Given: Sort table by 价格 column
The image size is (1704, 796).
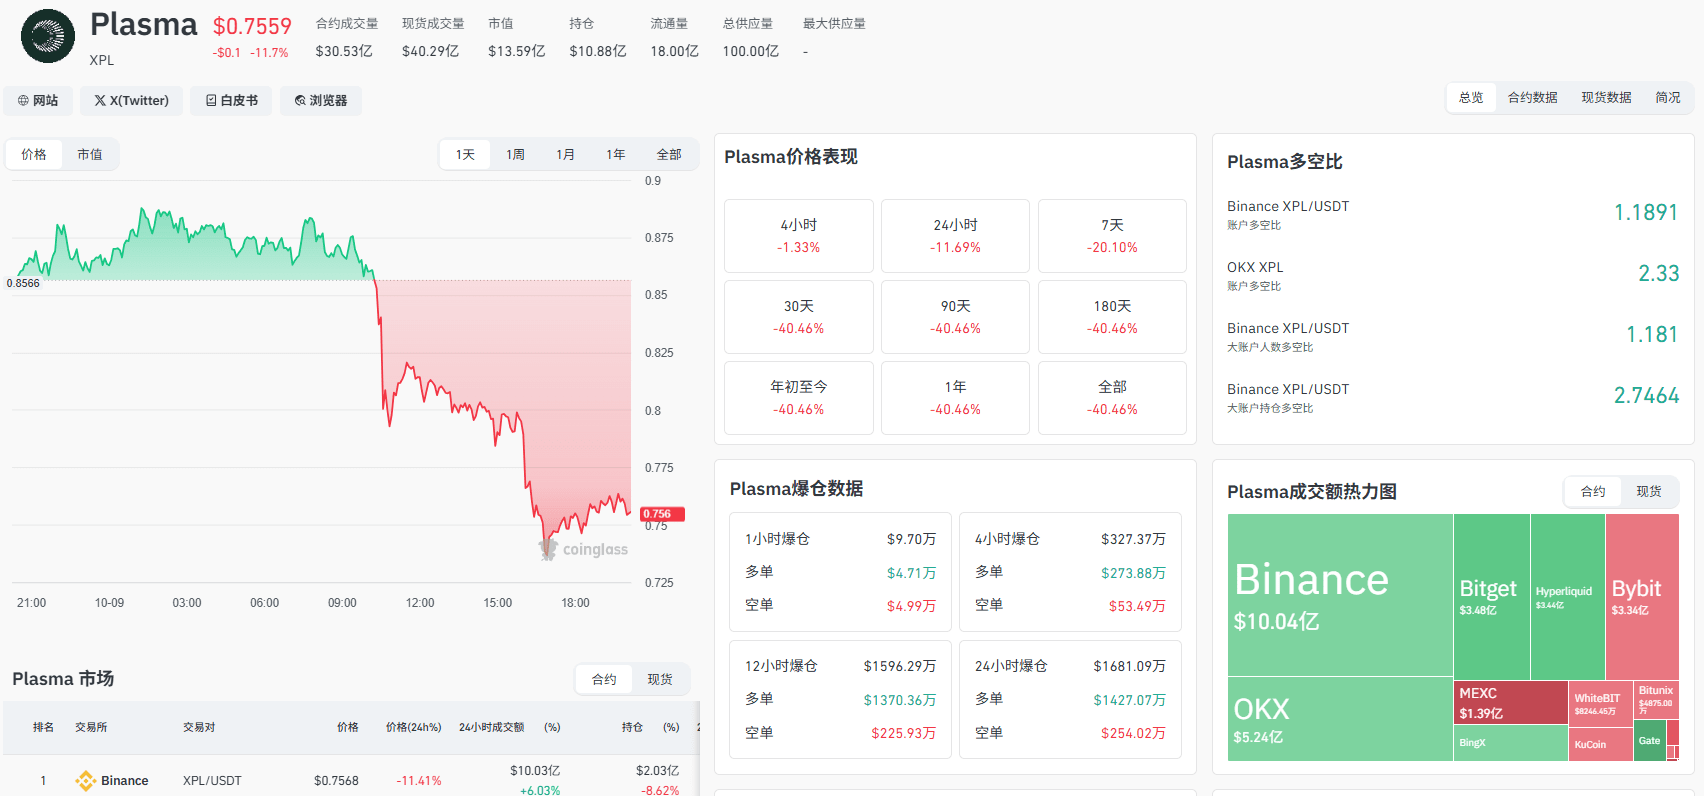Looking at the screenshot, I should pyautogui.click(x=347, y=727).
